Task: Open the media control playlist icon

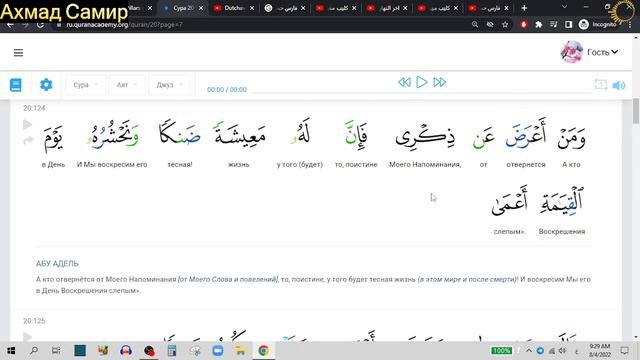Action: (553, 24)
